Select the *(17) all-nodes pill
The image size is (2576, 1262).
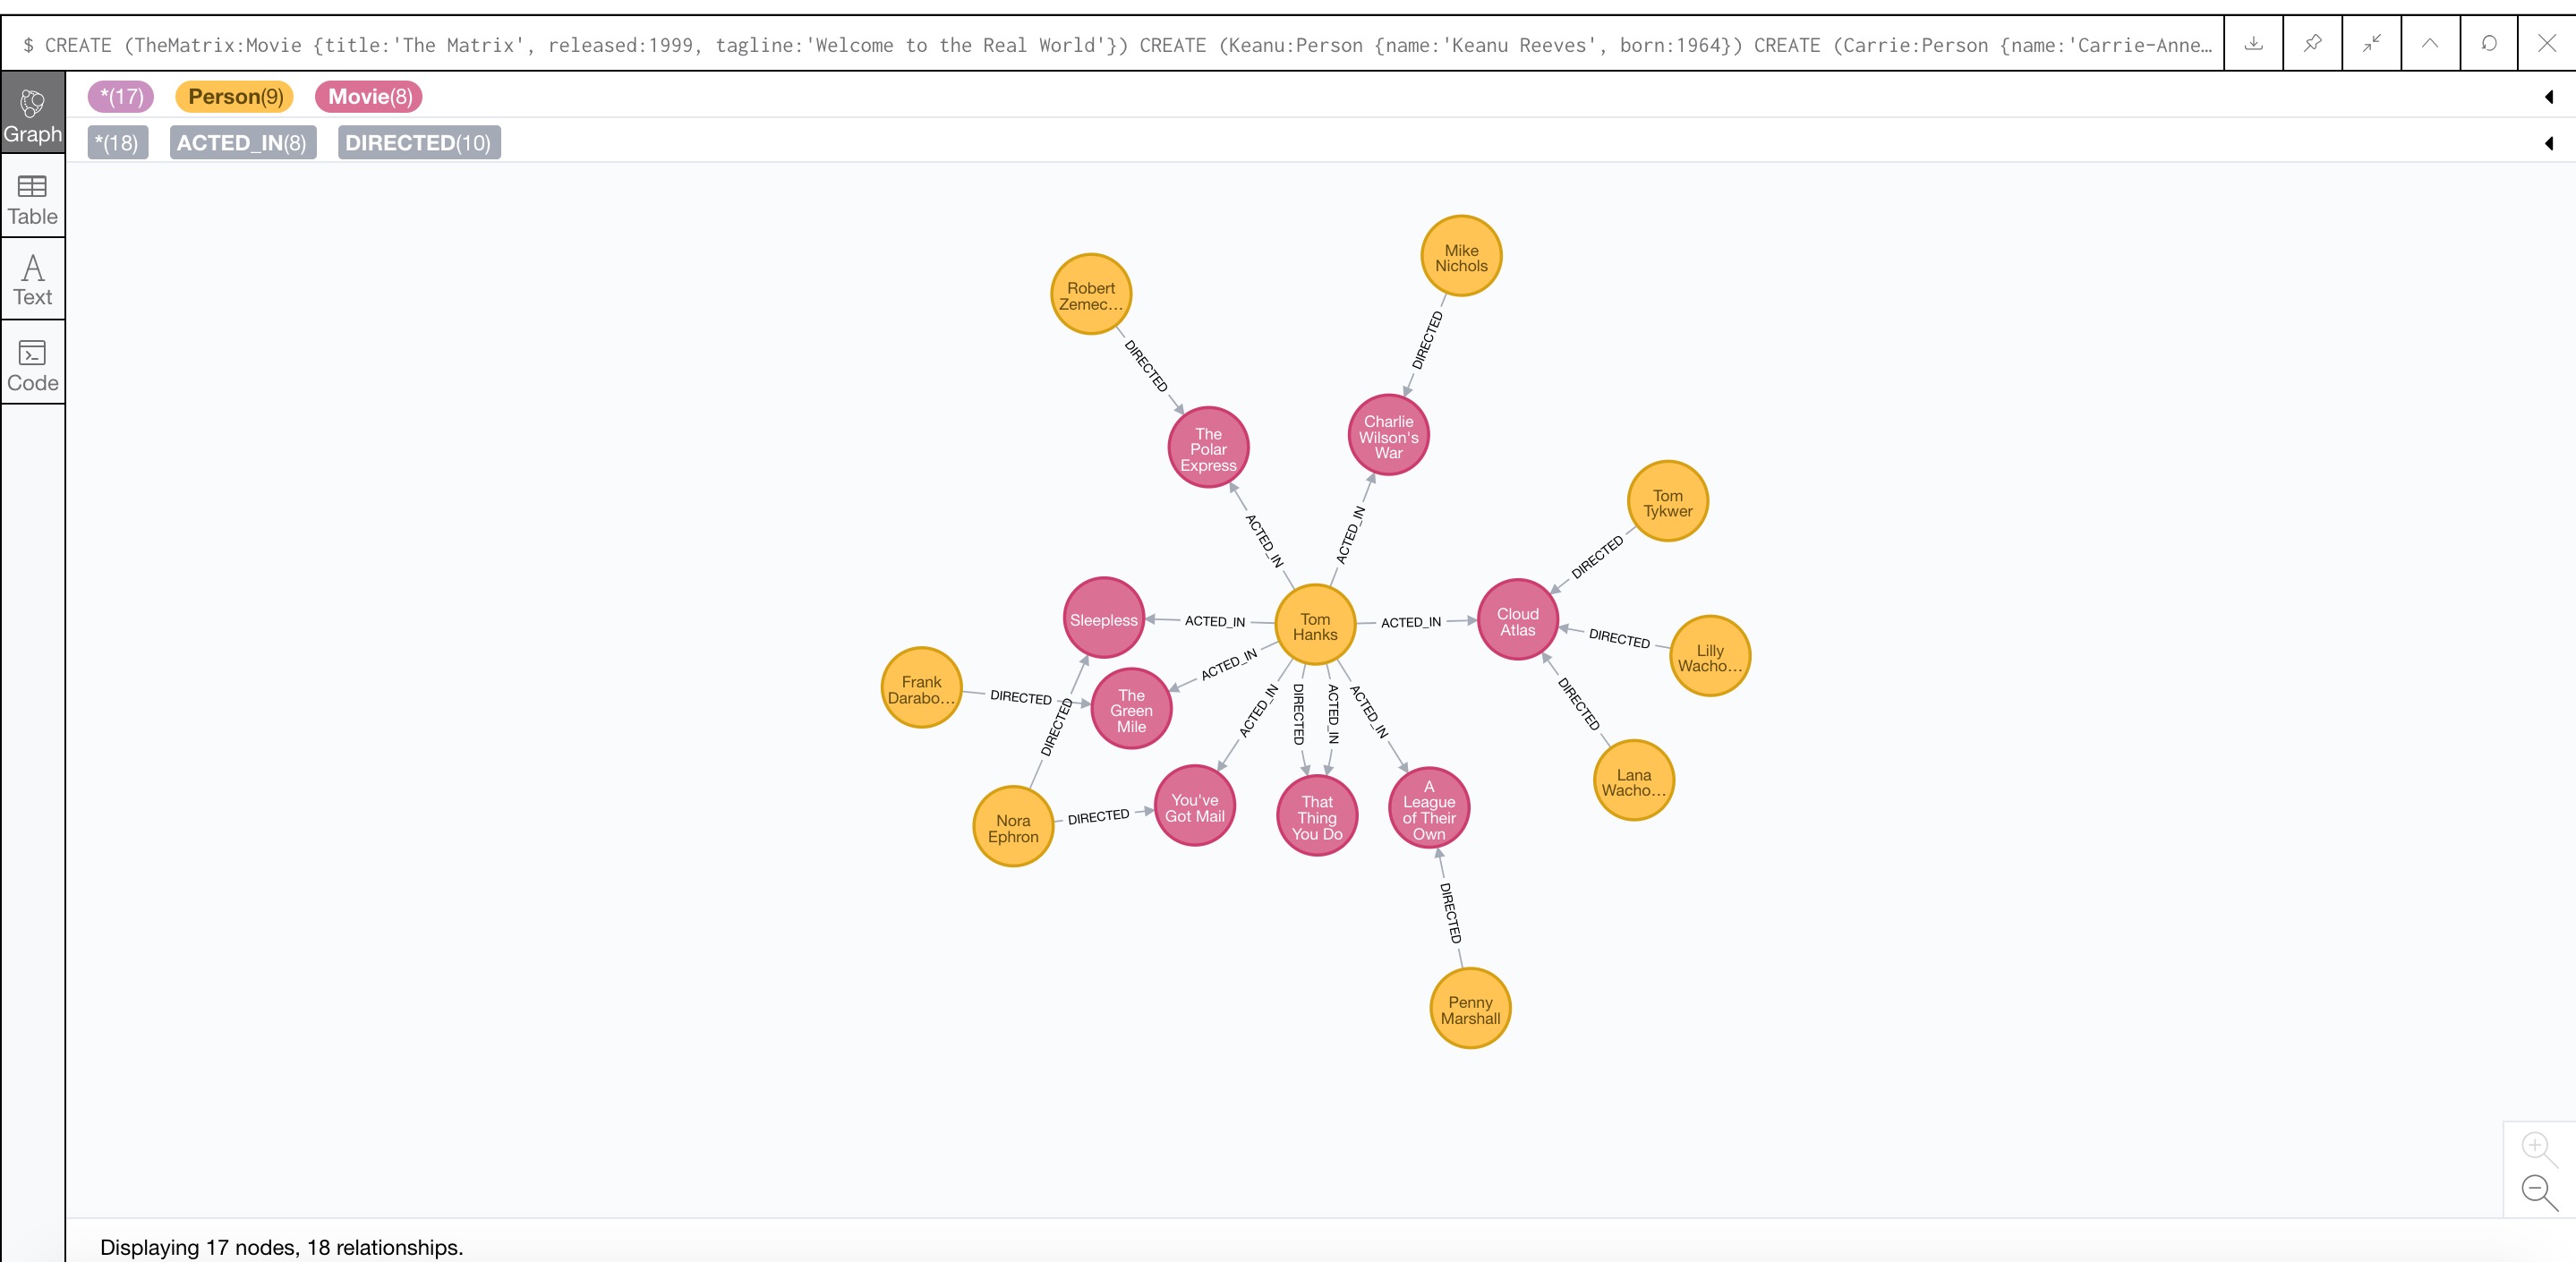(120, 96)
